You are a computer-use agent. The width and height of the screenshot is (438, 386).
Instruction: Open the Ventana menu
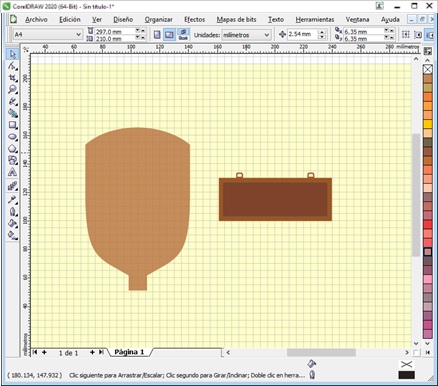coord(357,19)
